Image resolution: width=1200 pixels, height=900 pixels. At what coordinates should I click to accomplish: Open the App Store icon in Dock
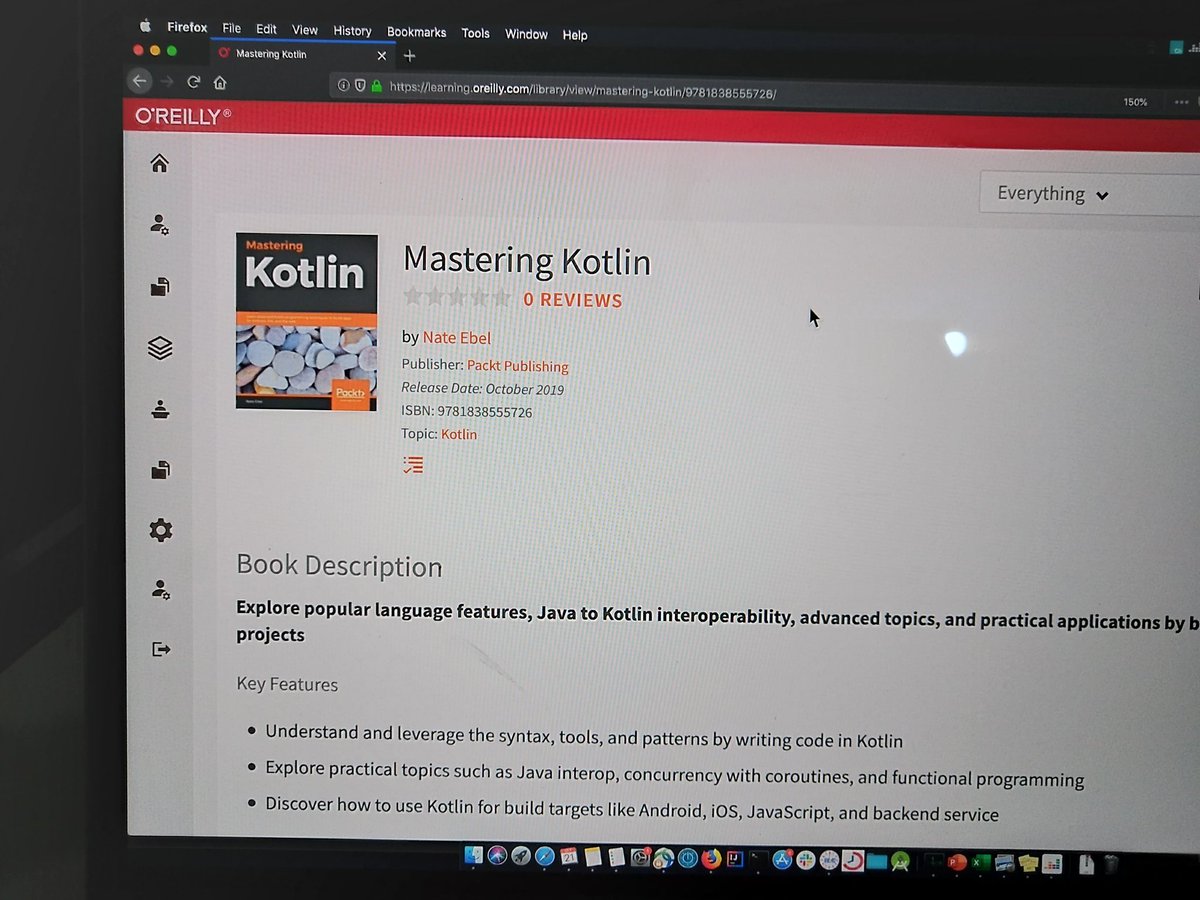pos(782,858)
